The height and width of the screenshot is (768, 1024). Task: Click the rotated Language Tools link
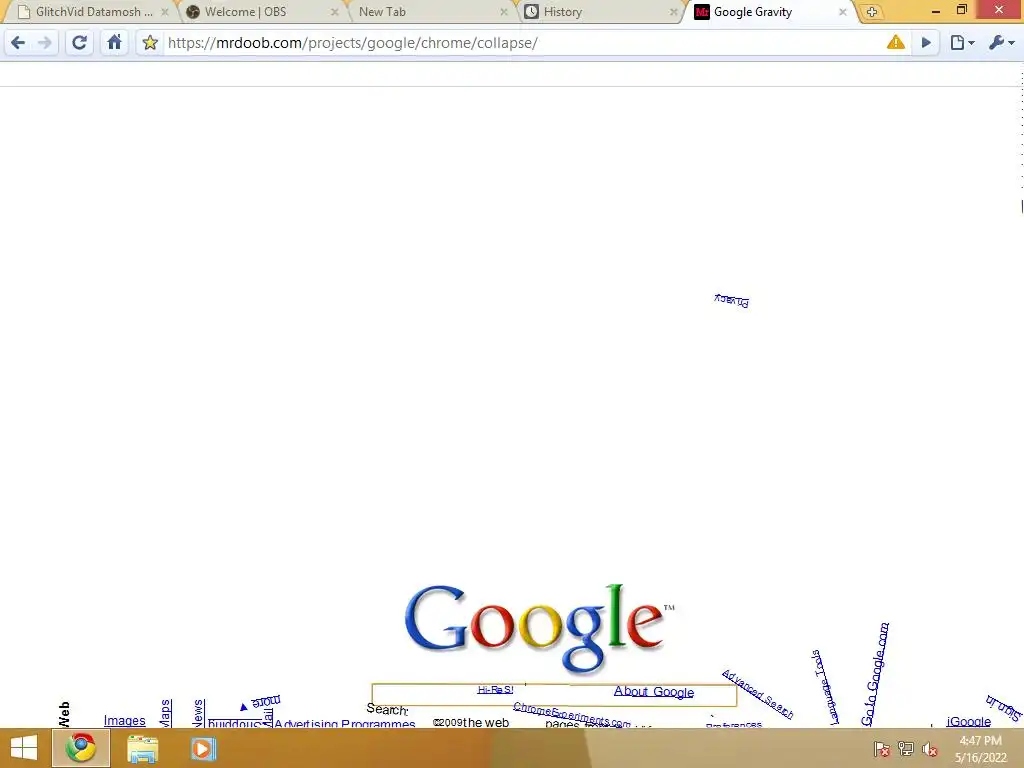825,687
